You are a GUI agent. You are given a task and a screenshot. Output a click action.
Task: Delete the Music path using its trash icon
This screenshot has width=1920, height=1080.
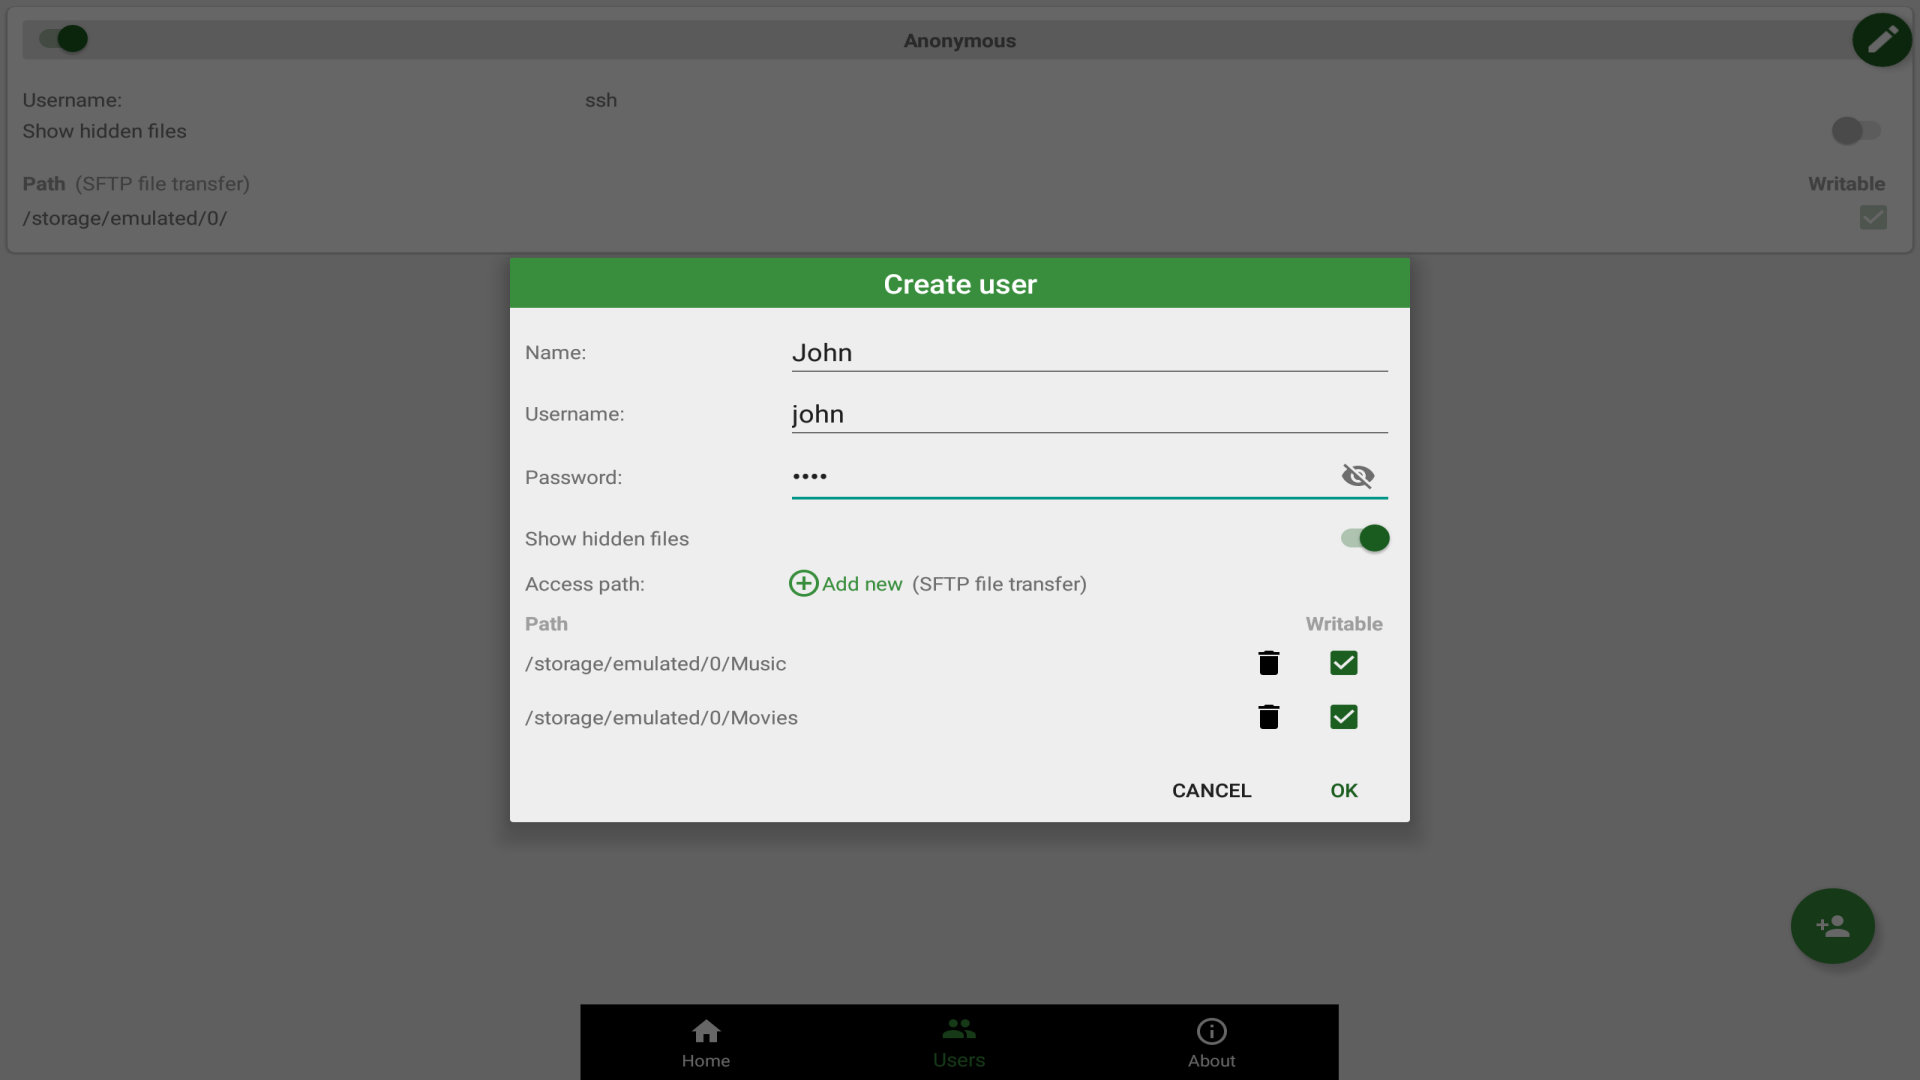(x=1268, y=663)
